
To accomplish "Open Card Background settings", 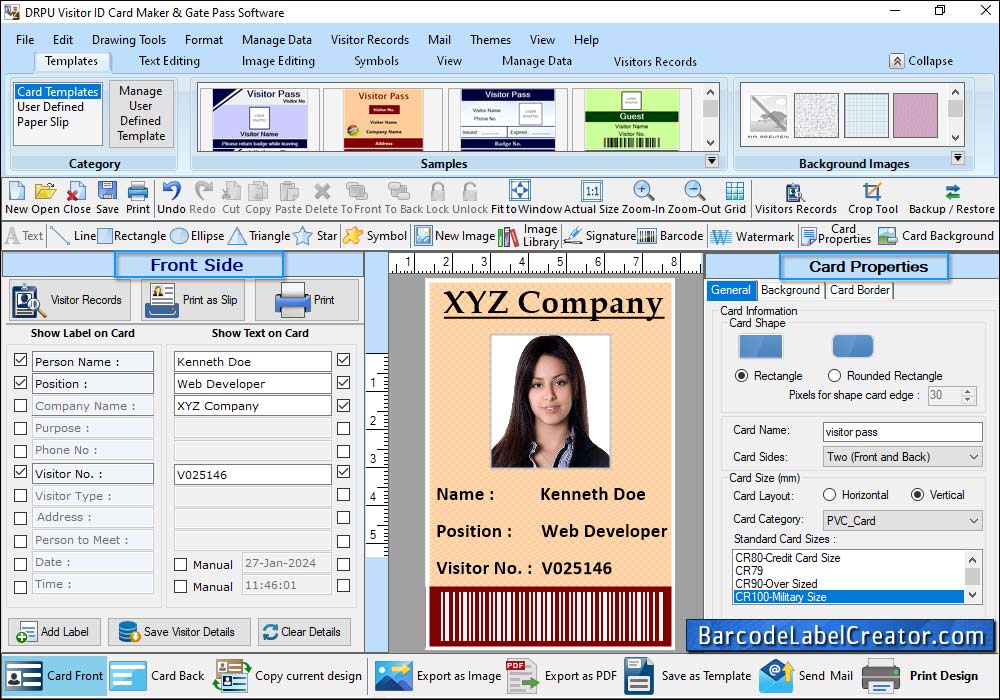I will [x=936, y=236].
